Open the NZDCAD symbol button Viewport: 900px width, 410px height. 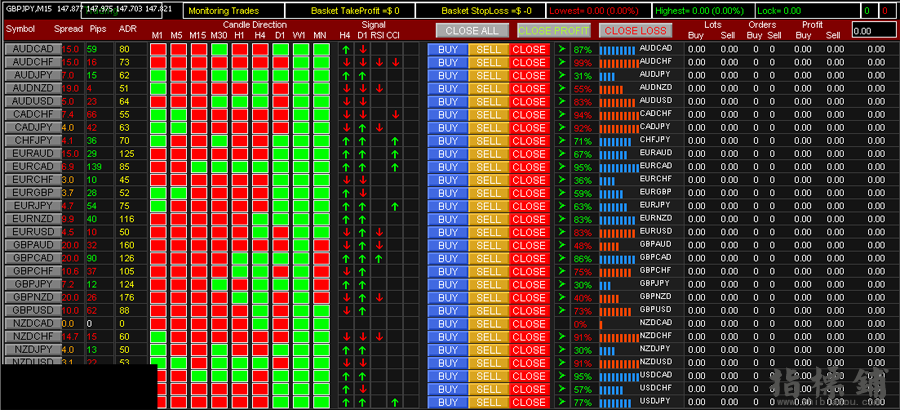(x=33, y=323)
